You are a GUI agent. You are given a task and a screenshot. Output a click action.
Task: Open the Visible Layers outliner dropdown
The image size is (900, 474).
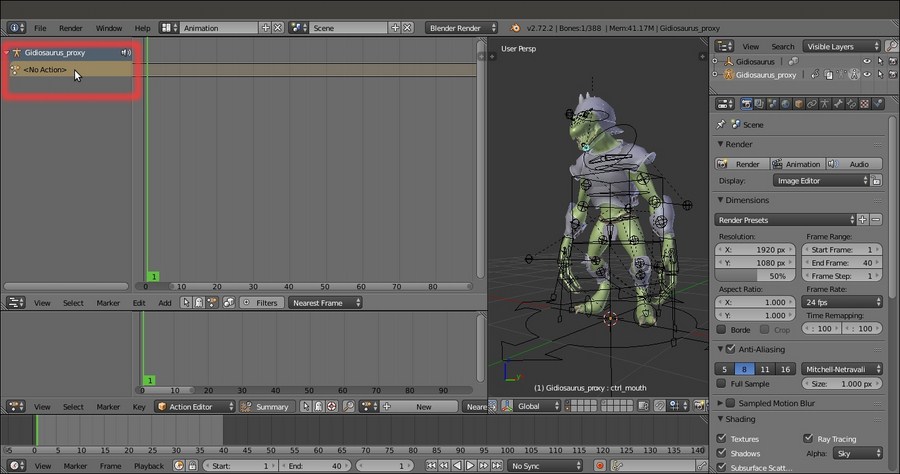click(x=841, y=46)
